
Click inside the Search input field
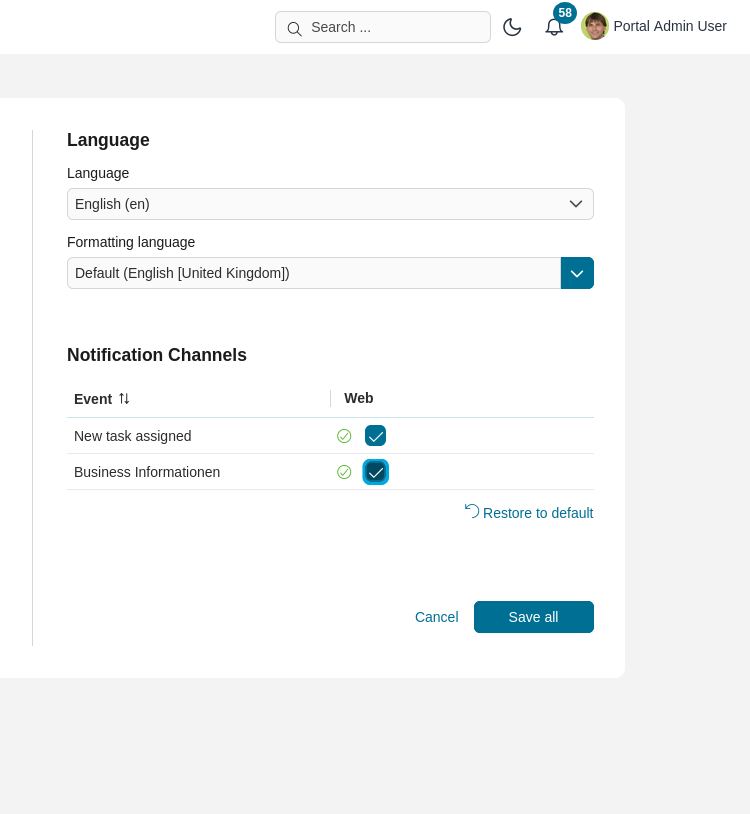(390, 27)
